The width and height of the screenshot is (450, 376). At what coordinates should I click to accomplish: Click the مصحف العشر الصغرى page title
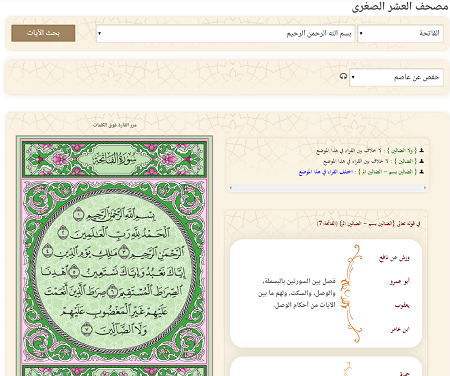[400, 6]
